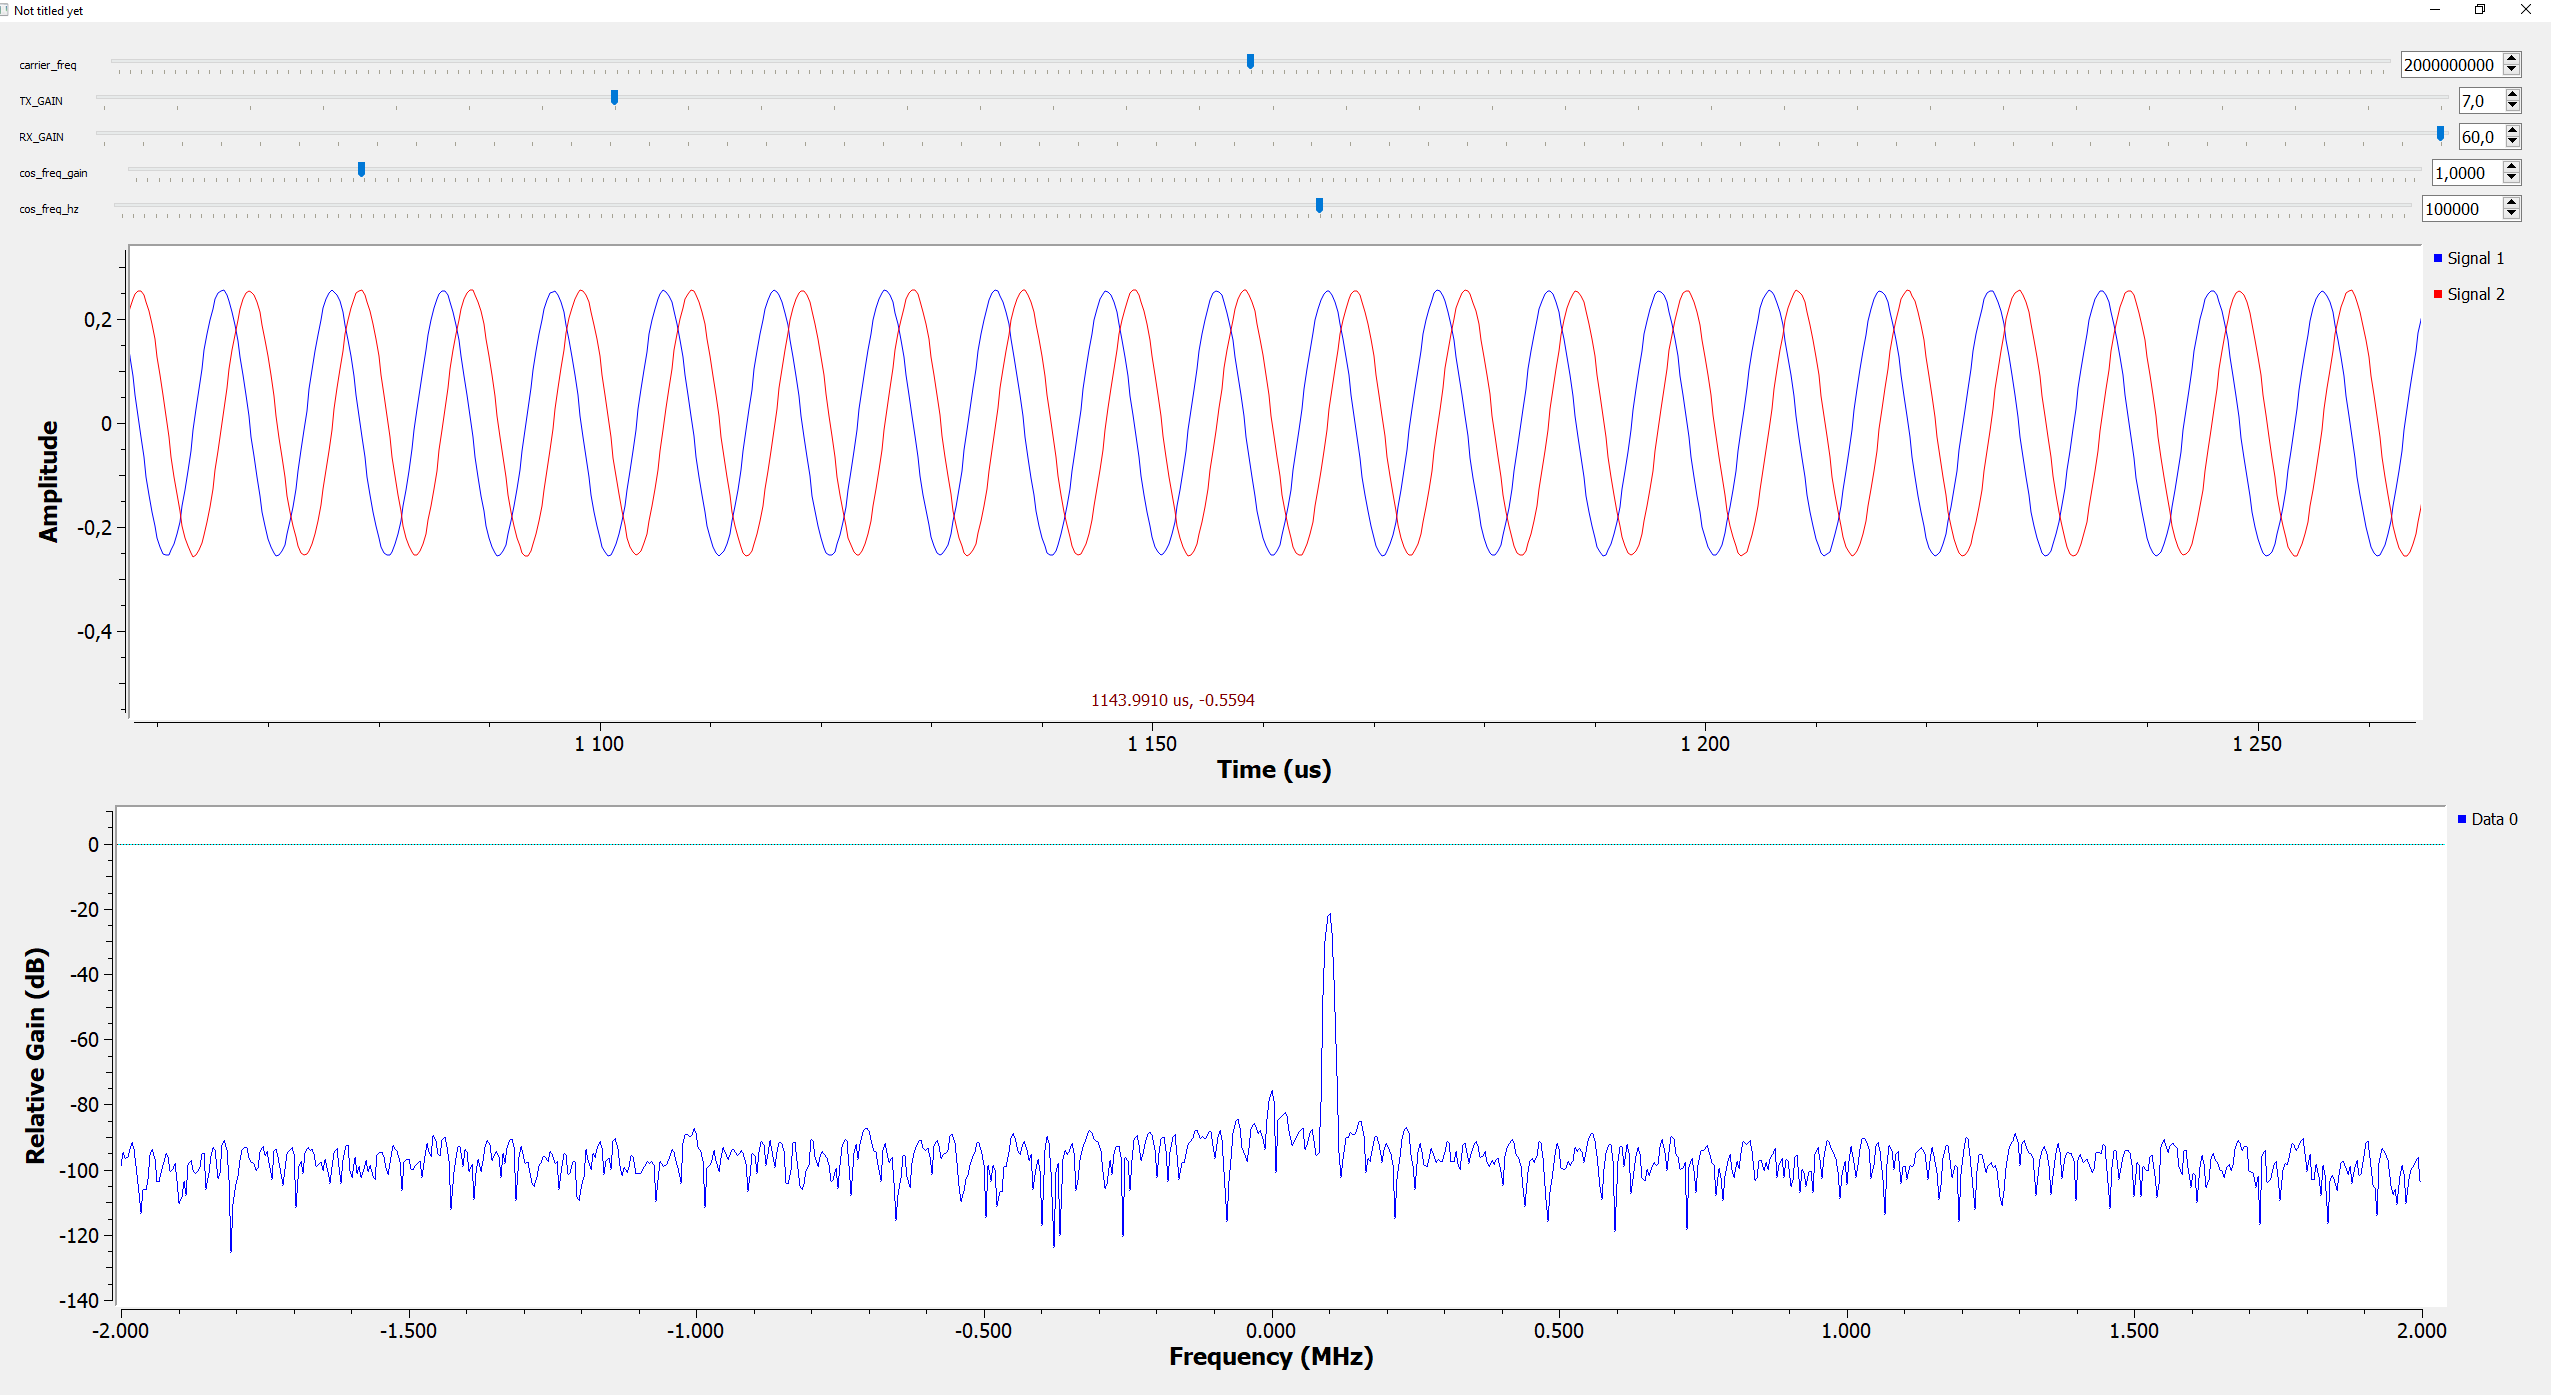The height and width of the screenshot is (1395, 2551).
Task: Click the TX_GAIN slider handle
Action: (614, 98)
